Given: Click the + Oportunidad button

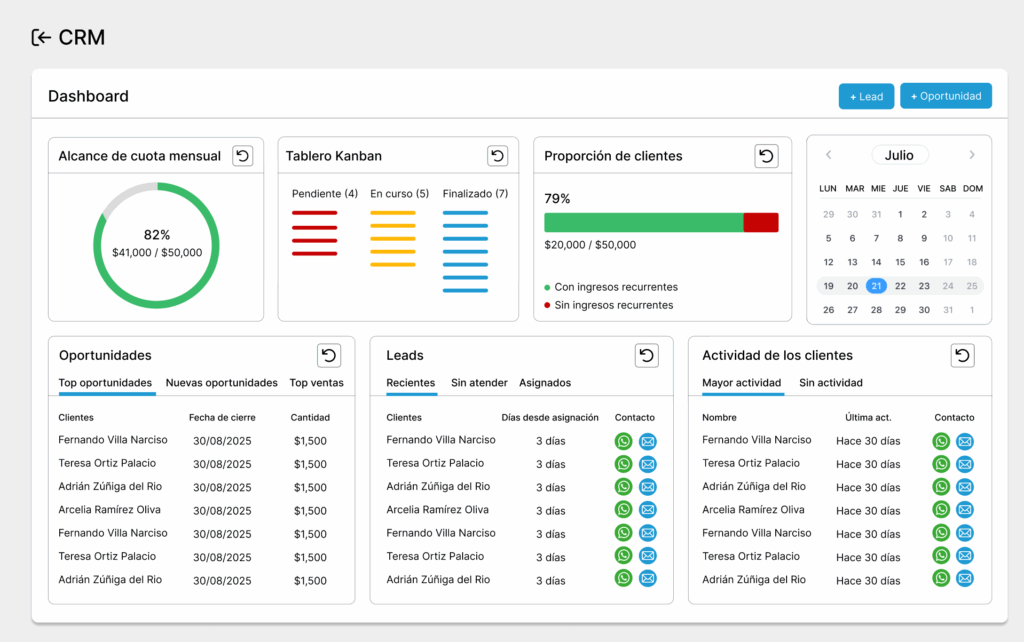Looking at the screenshot, I should click(x=945, y=96).
